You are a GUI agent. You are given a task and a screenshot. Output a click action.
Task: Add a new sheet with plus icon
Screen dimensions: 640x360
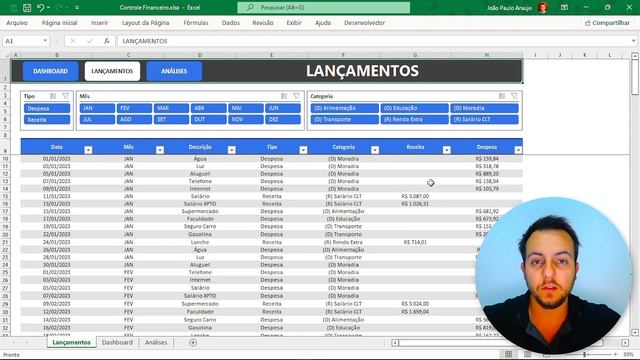193,343
